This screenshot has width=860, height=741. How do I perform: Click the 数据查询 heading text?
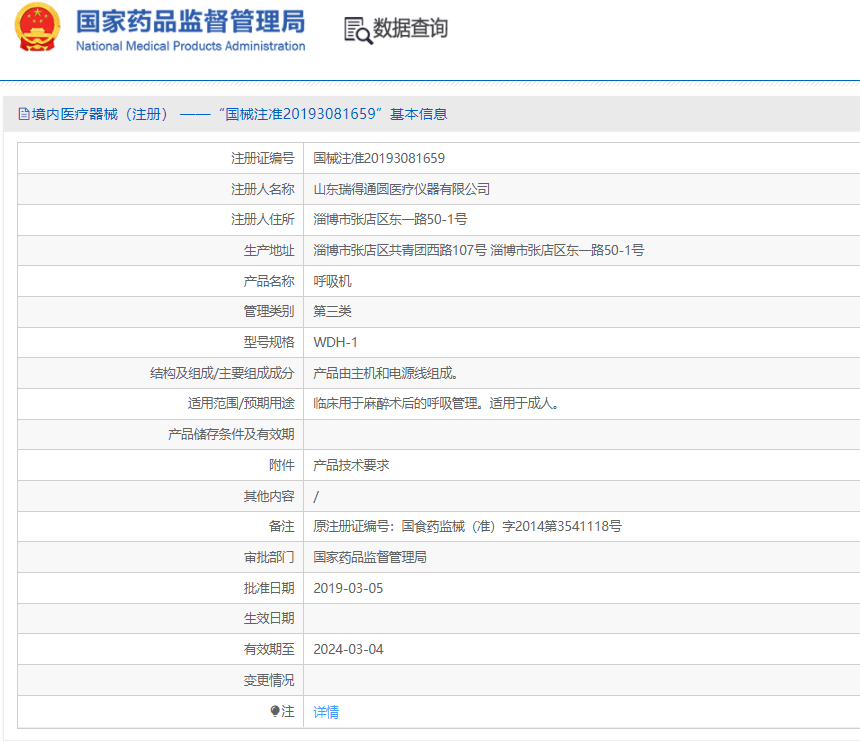coord(410,29)
